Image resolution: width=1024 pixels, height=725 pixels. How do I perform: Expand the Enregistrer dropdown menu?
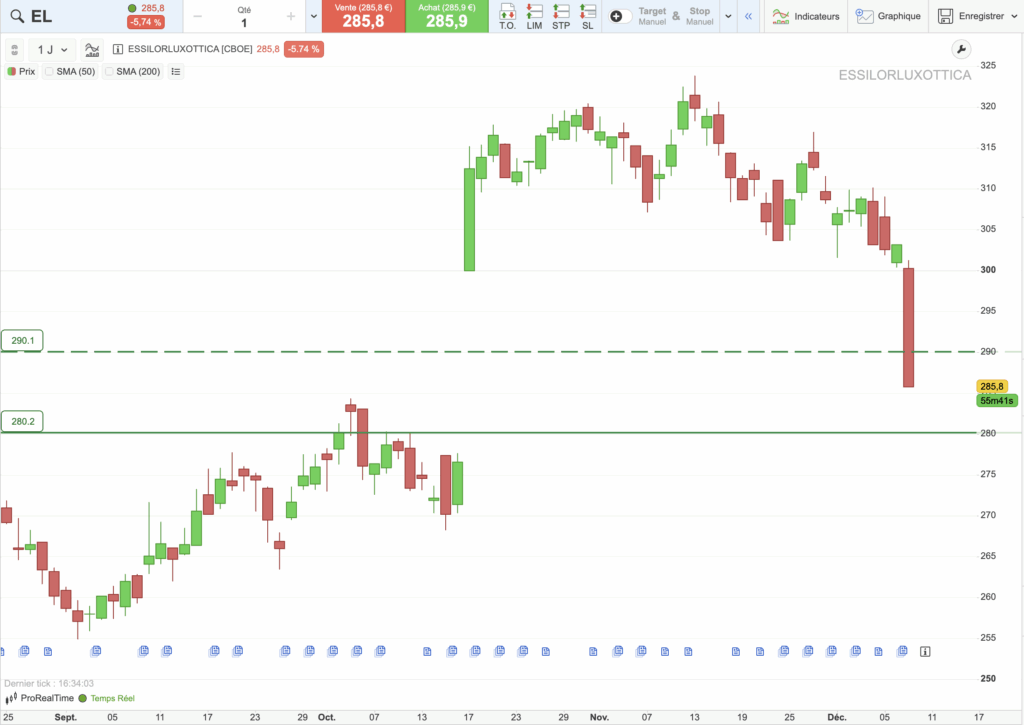coord(1015,16)
